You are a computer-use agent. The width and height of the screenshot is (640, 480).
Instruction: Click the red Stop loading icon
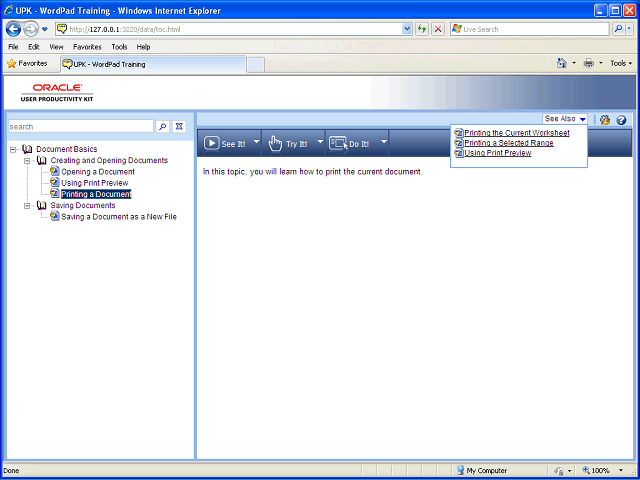pyautogui.click(x=438, y=29)
